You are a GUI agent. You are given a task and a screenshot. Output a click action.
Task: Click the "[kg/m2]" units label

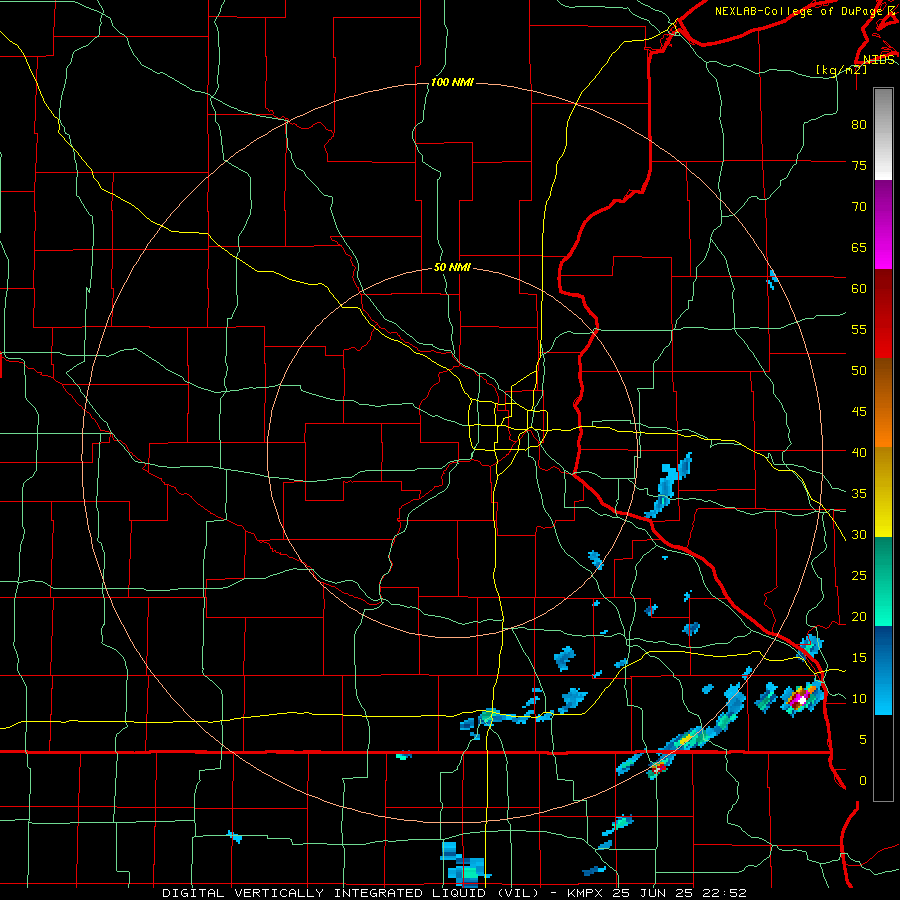841,70
